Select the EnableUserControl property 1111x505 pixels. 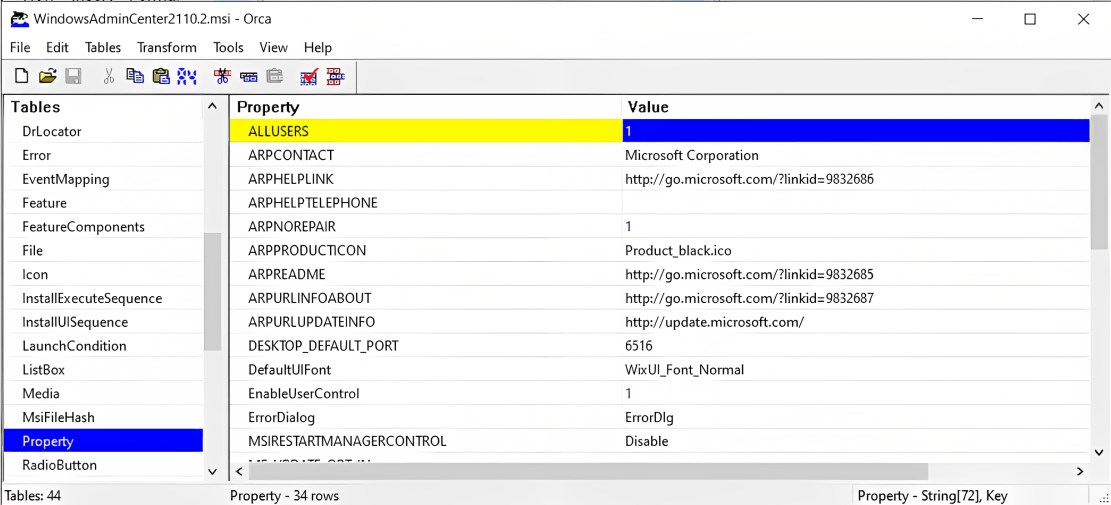click(x=426, y=394)
